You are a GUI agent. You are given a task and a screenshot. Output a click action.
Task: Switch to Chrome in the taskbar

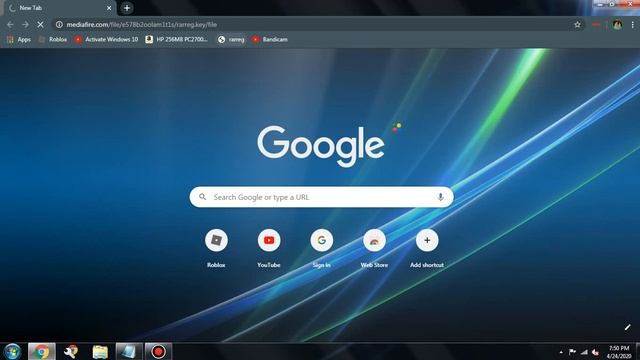click(x=42, y=351)
